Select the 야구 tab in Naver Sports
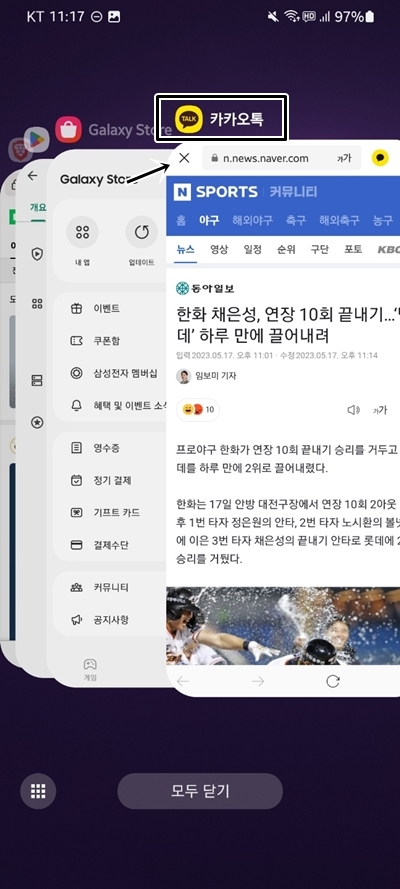 (209, 221)
